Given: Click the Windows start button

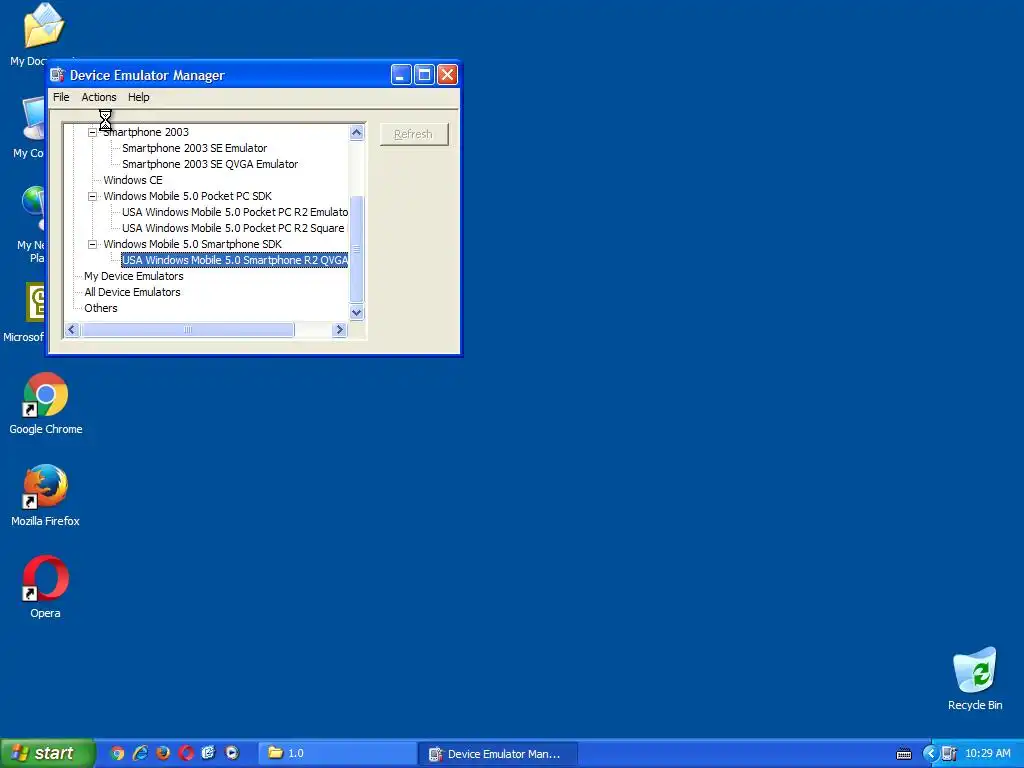Looking at the screenshot, I should click(48, 754).
